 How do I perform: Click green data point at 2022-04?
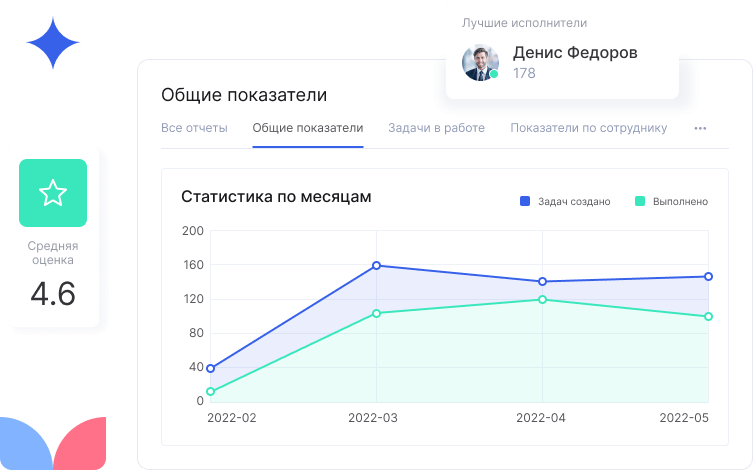[x=542, y=299]
